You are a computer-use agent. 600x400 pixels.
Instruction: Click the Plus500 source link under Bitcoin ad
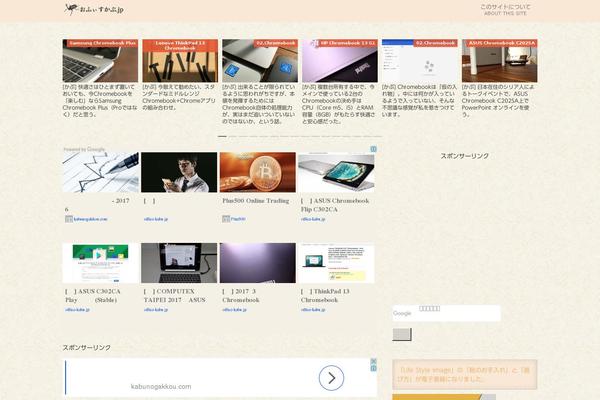pyautogui.click(x=238, y=219)
